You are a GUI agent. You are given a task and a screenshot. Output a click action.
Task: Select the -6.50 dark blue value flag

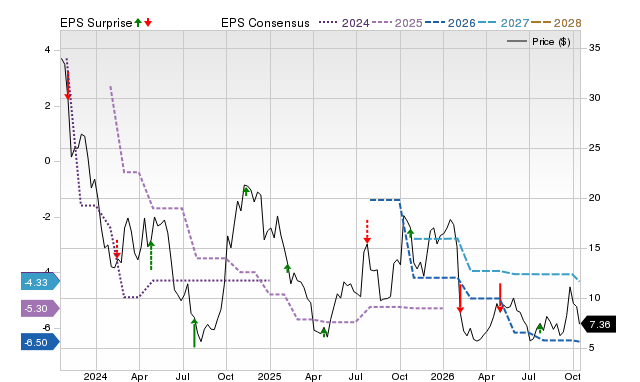click(40, 342)
